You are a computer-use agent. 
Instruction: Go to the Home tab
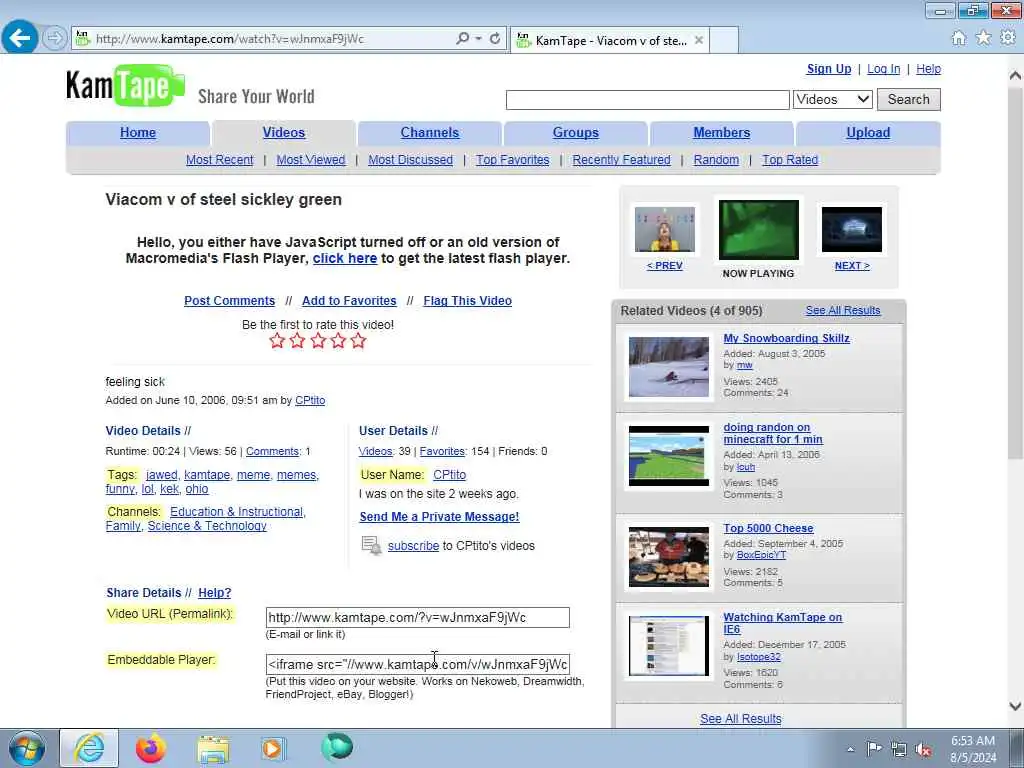(x=138, y=133)
